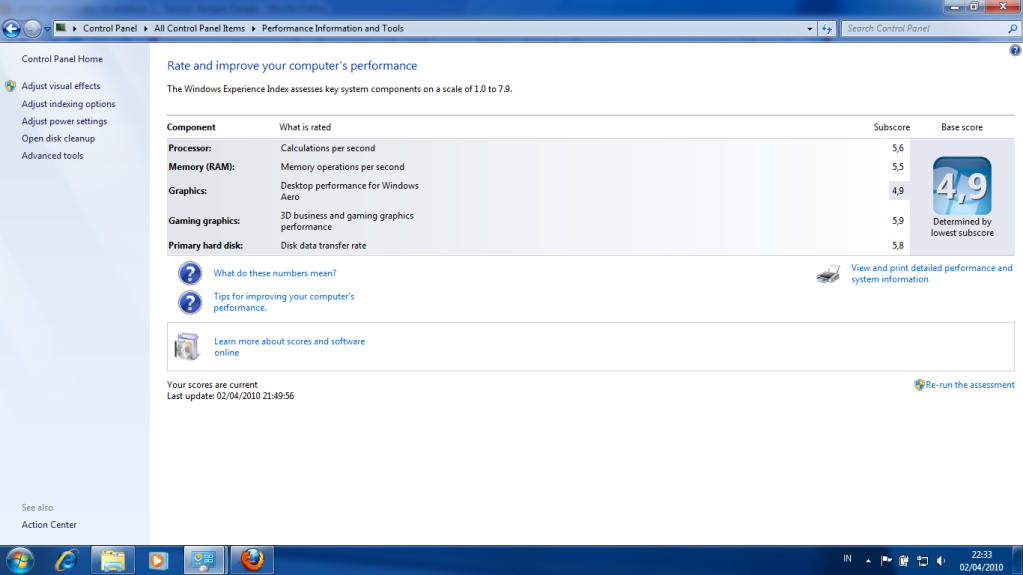The height and width of the screenshot is (575, 1023).
Task: Click Re-run the assessment
Action: coord(970,384)
